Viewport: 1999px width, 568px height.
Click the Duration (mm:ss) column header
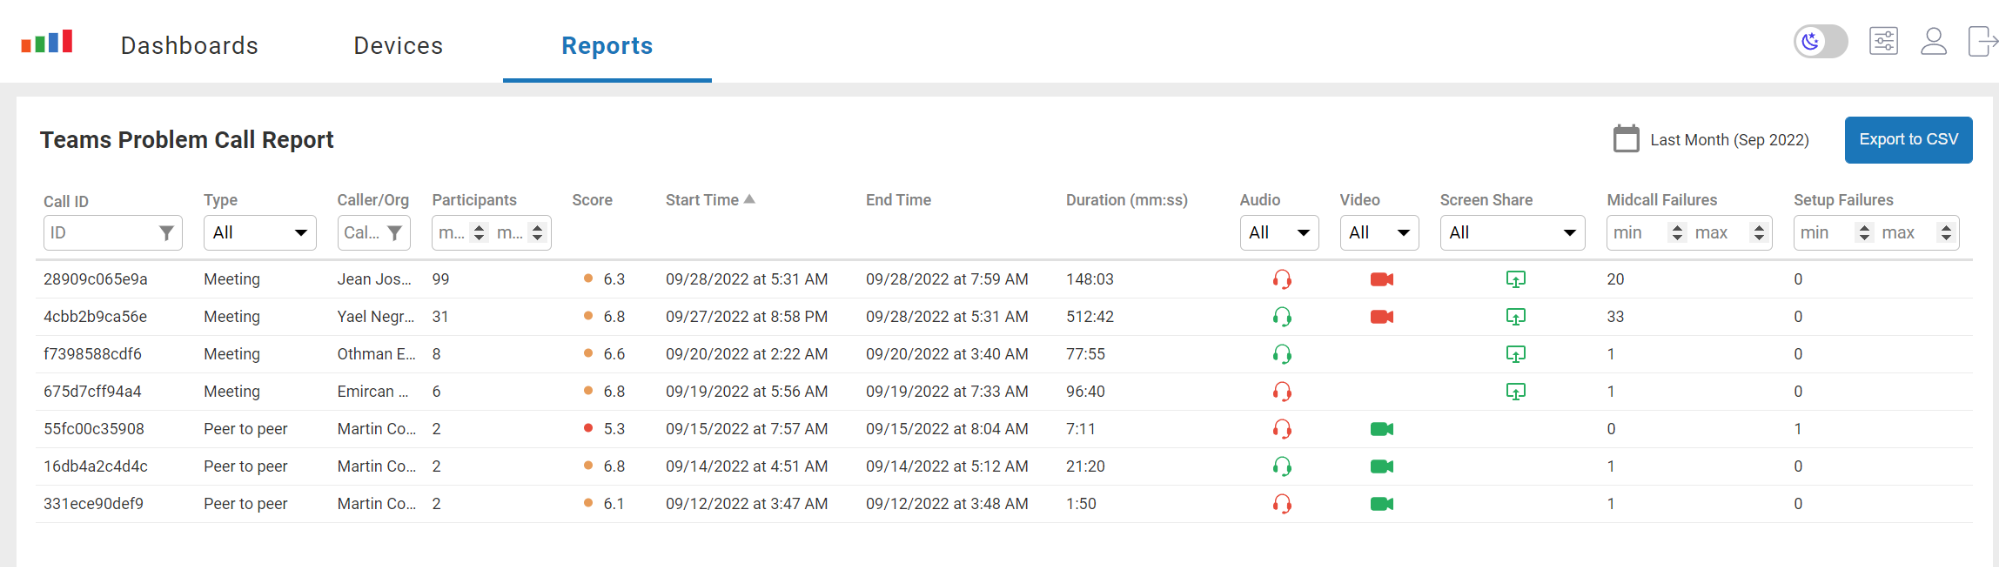coord(1126,200)
